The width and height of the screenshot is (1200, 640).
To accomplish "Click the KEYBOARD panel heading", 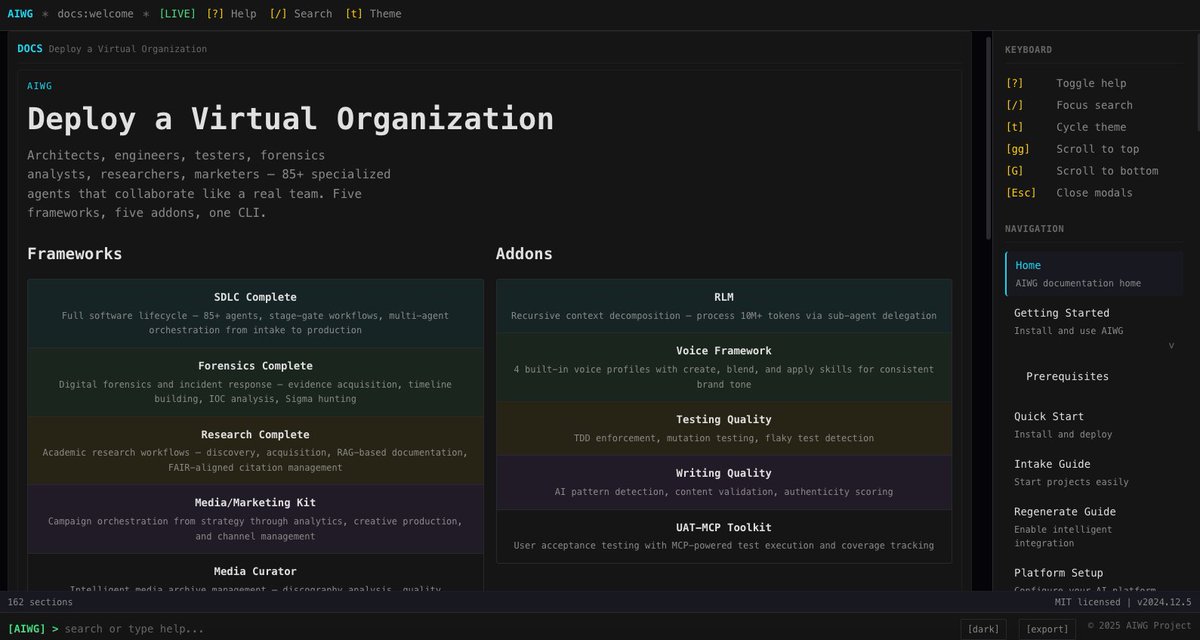I will click(1028, 50).
